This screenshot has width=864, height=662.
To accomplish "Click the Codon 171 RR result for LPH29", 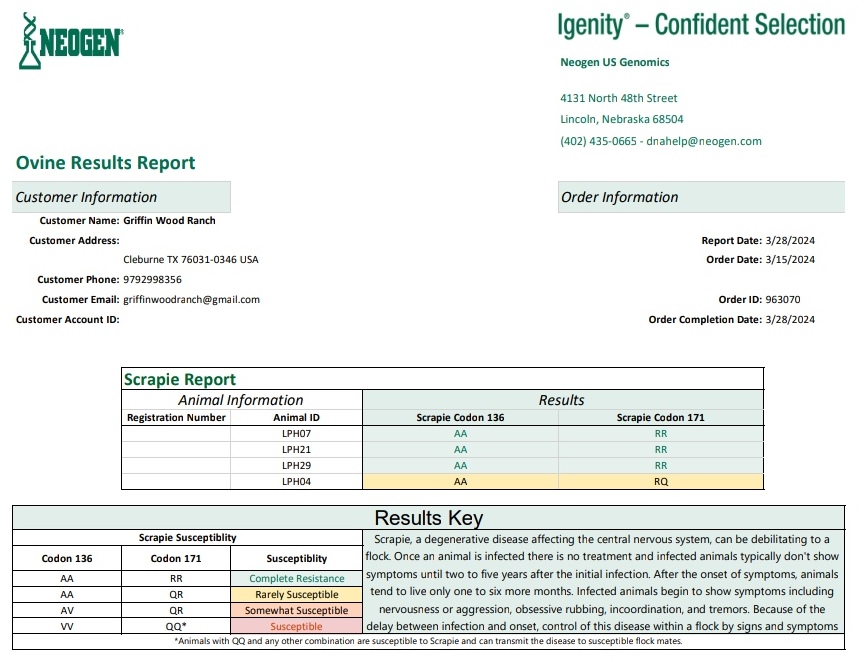I will click(x=661, y=466).
